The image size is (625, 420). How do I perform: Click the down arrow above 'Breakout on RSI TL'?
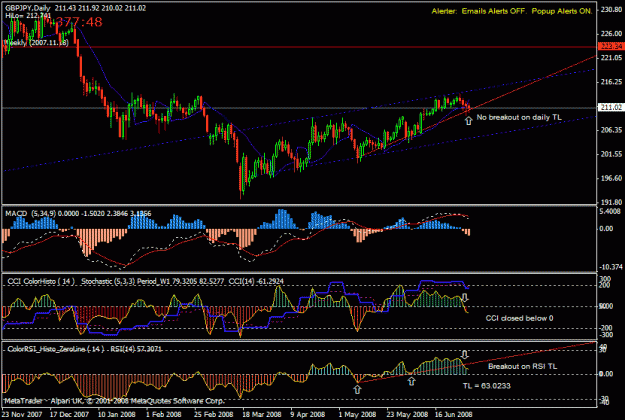coord(465,354)
